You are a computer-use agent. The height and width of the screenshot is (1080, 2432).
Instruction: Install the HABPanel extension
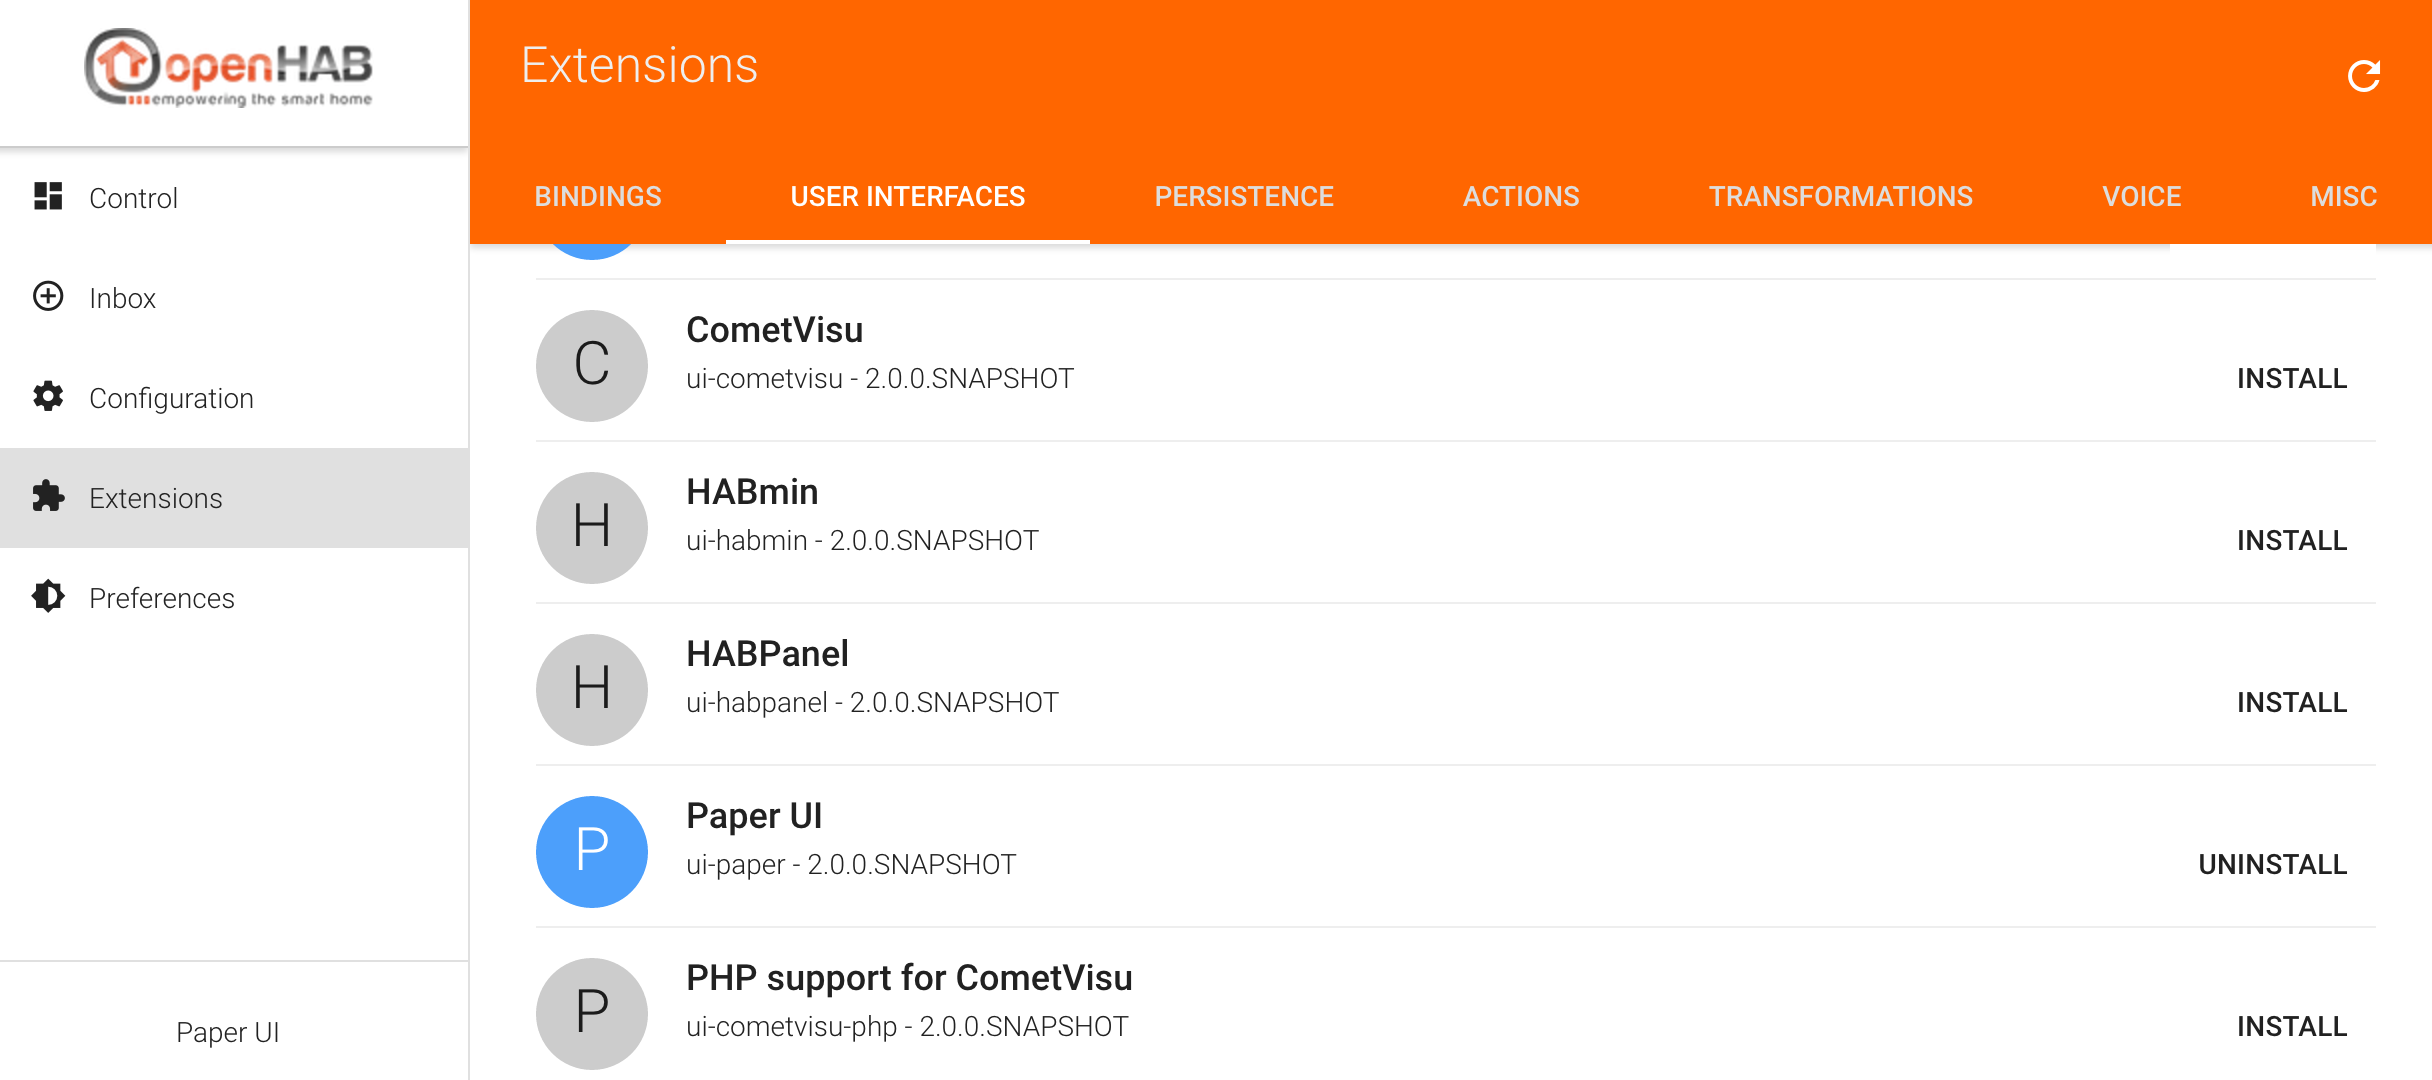tap(2291, 703)
